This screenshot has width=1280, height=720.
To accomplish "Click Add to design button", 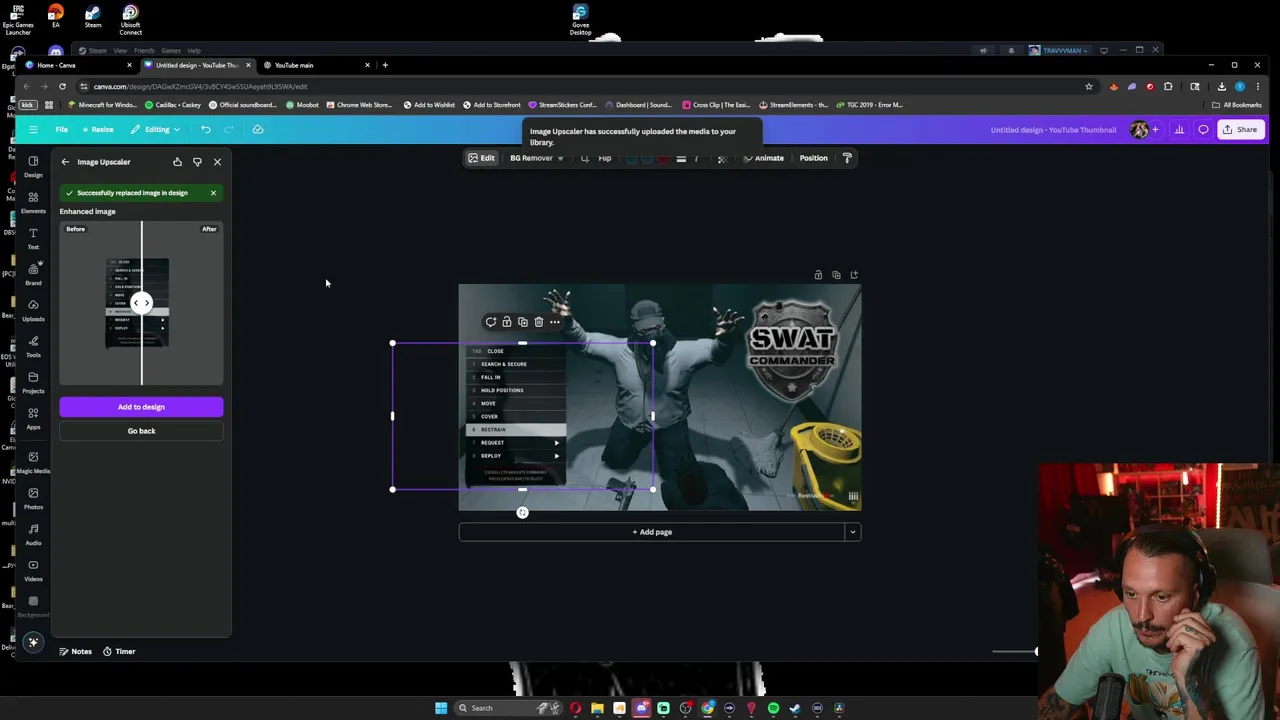I will coord(141,407).
